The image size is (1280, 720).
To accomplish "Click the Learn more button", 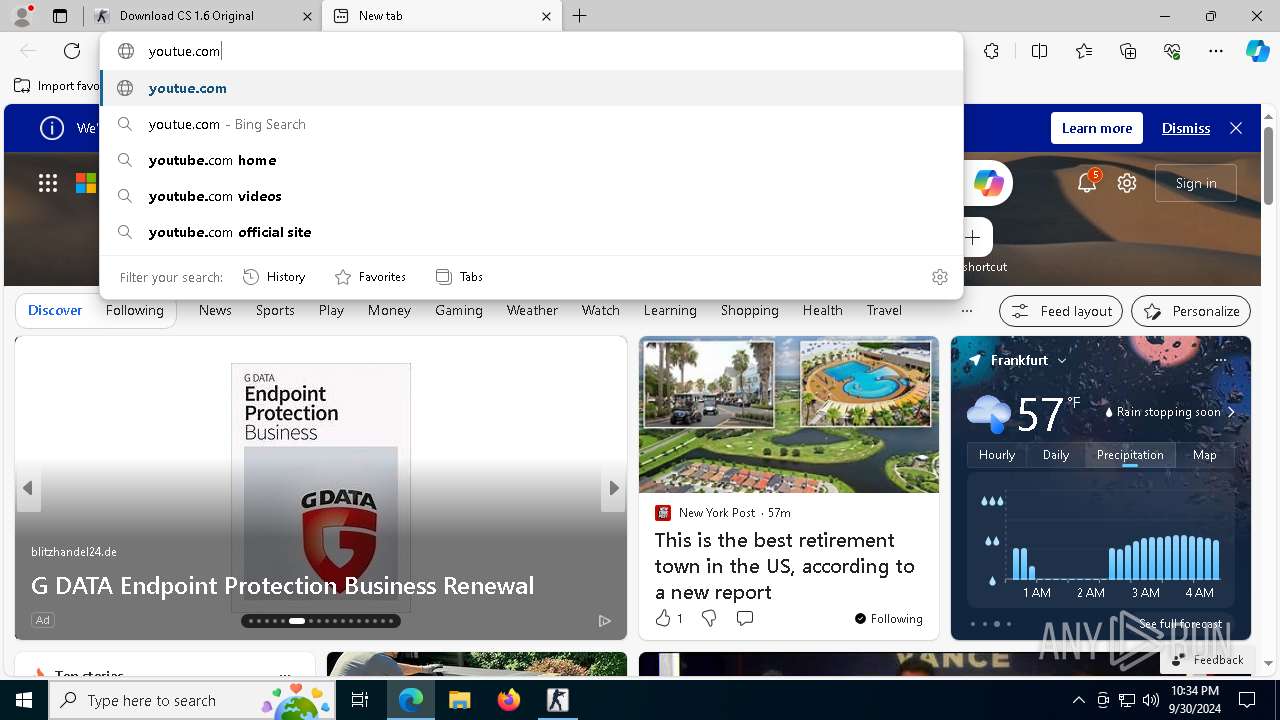I will click(1097, 128).
